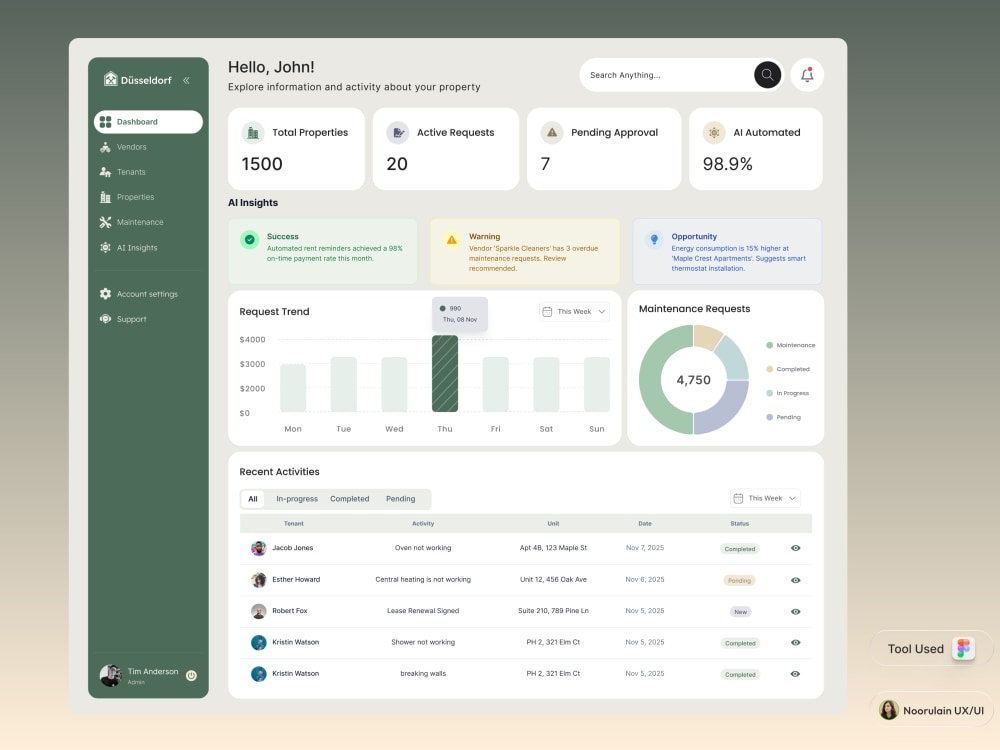
Task: Open Recent Activities This Week dropdown
Action: [765, 498]
